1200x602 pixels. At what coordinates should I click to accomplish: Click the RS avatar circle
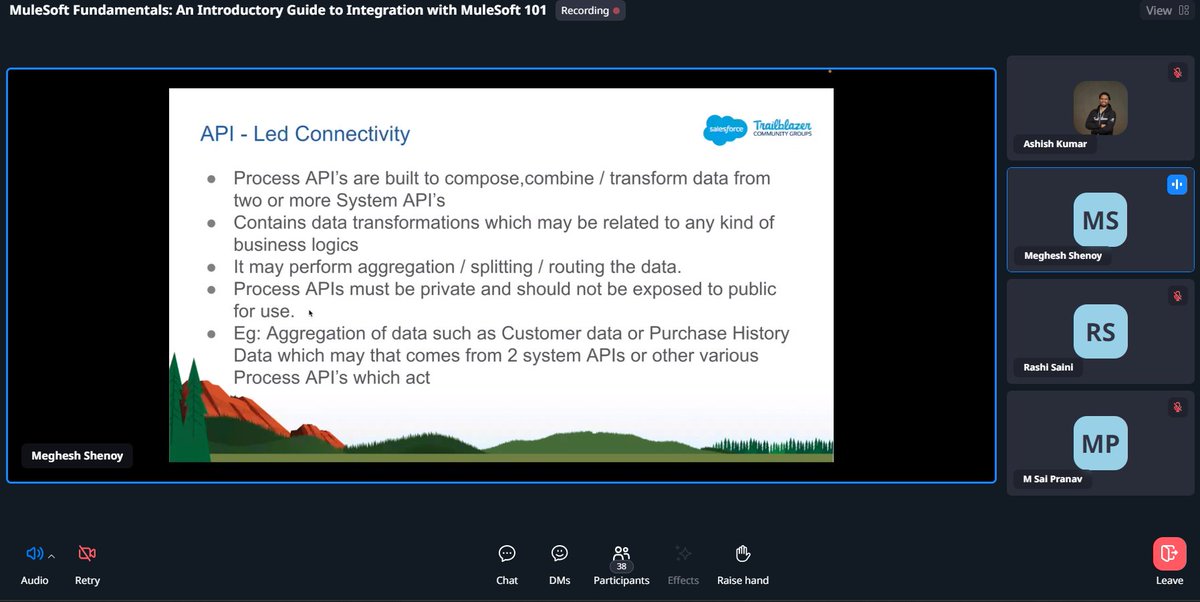point(1100,331)
